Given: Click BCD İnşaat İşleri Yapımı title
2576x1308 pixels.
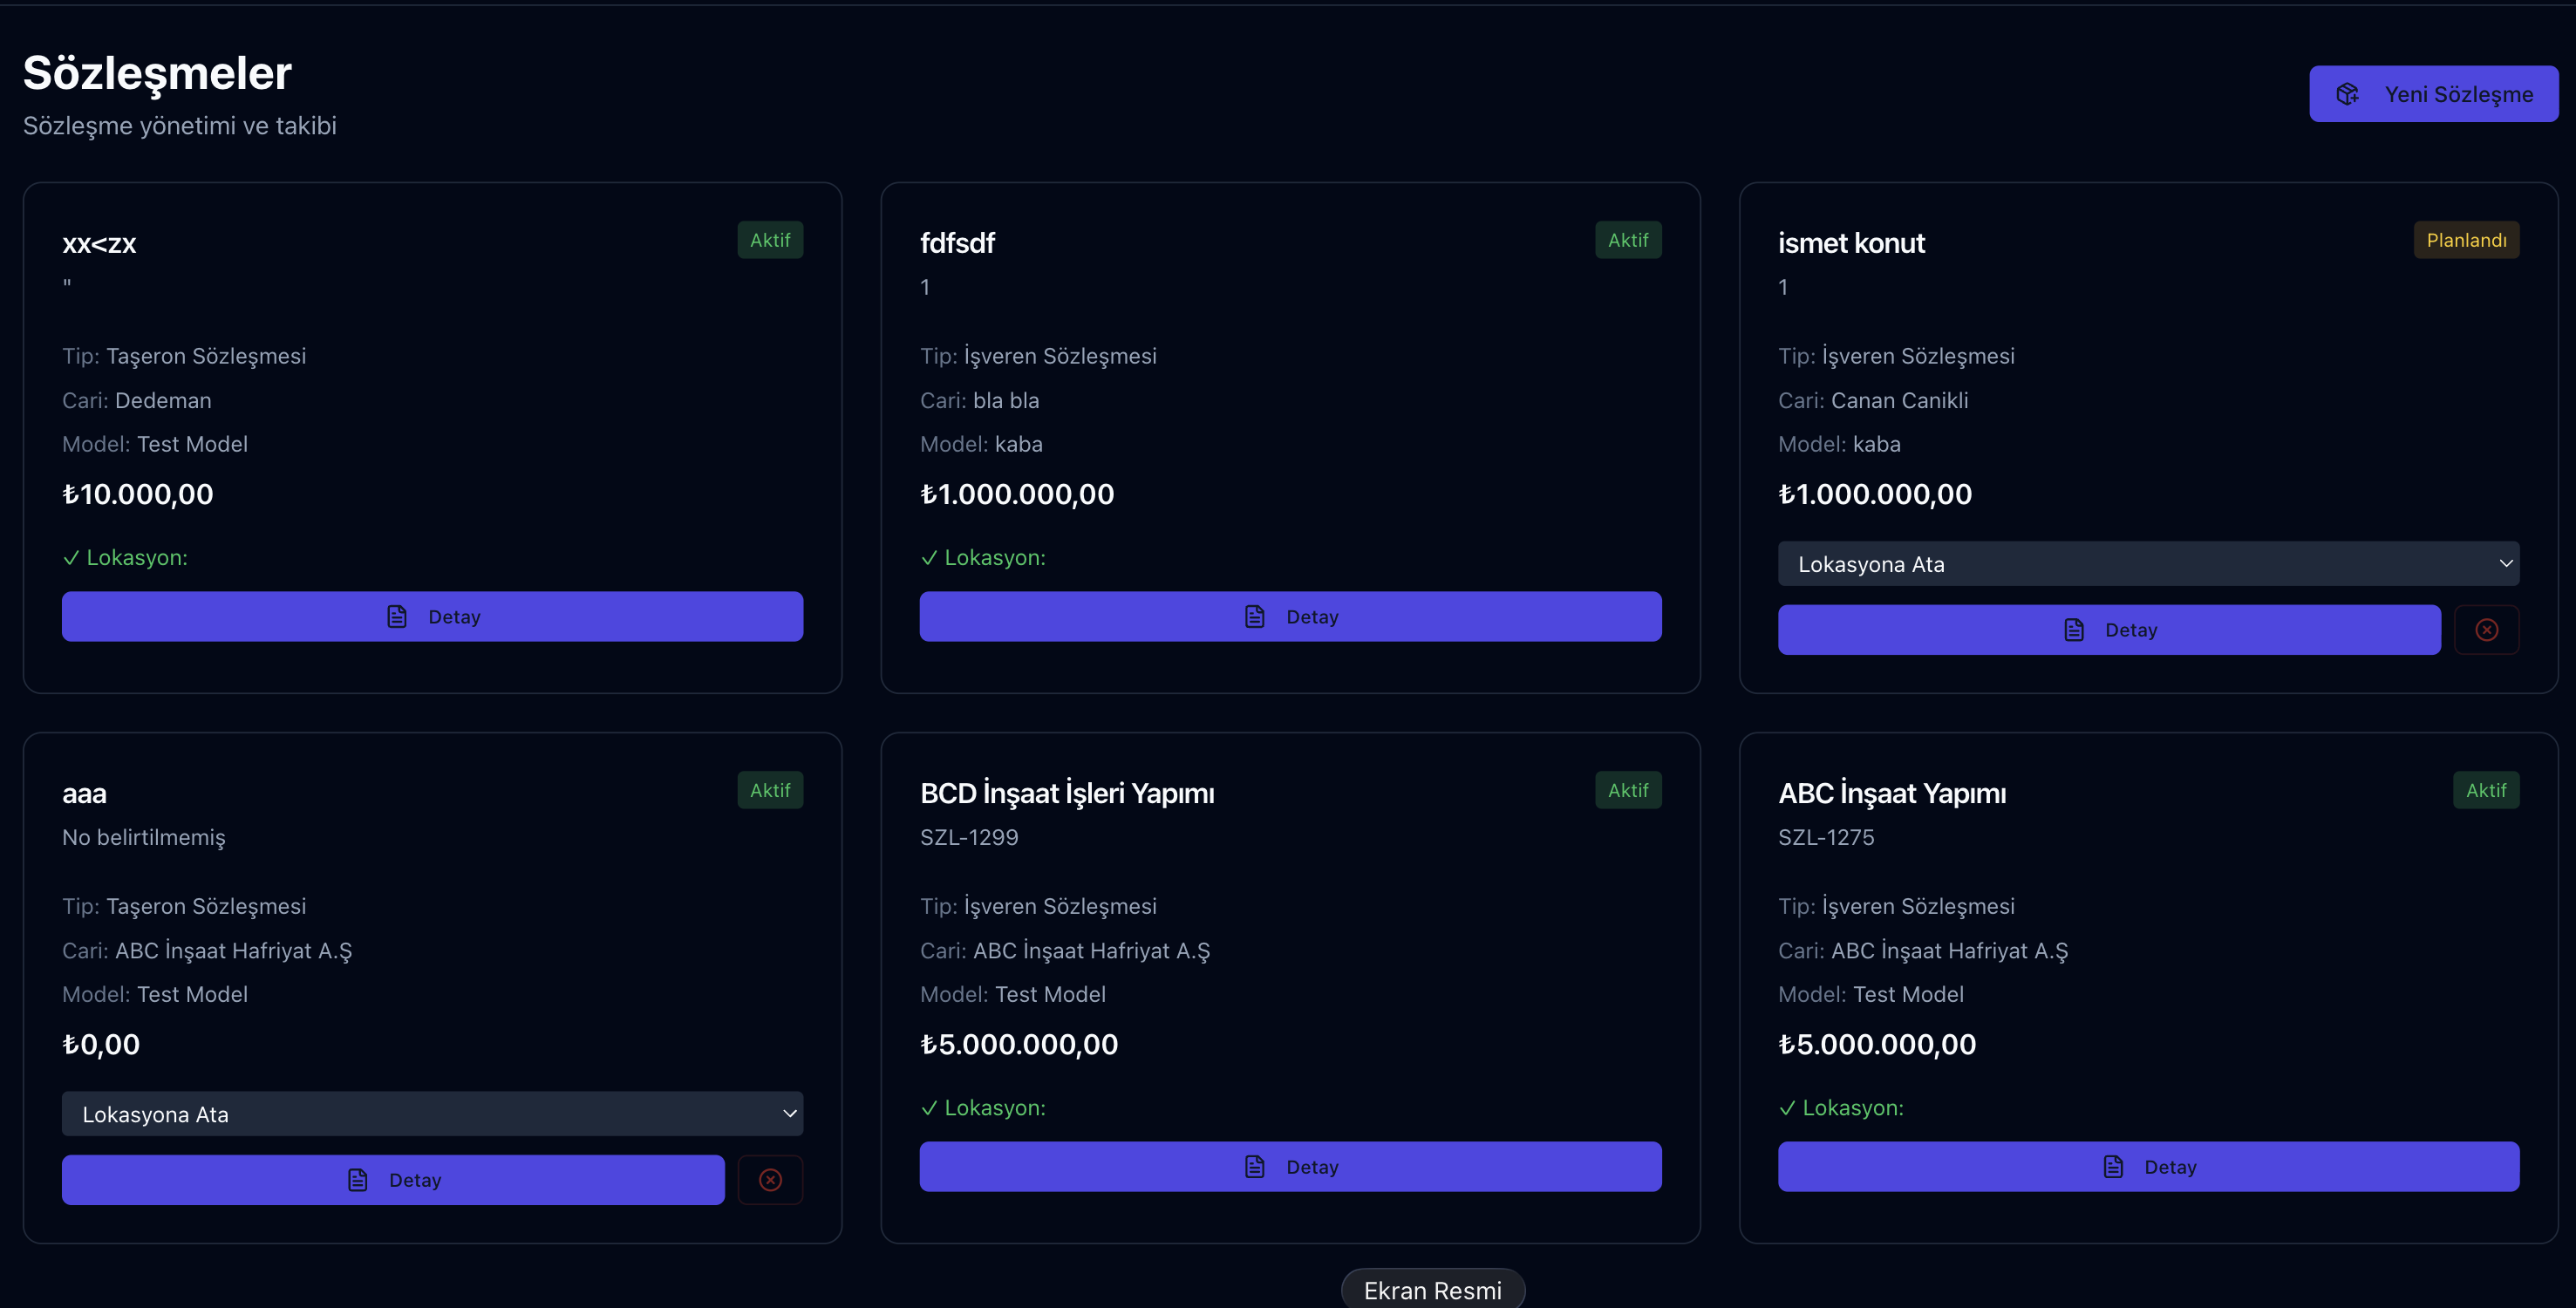Looking at the screenshot, I should click(1067, 793).
